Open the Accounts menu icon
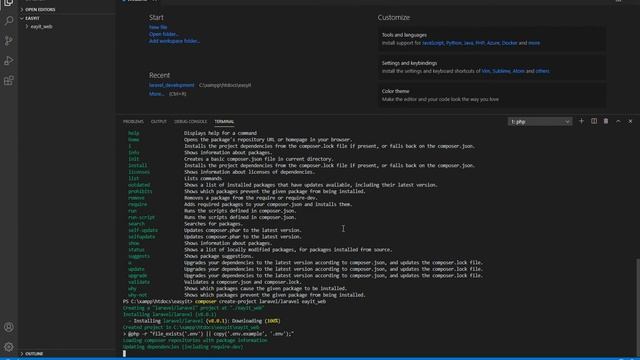 (x=9, y=327)
